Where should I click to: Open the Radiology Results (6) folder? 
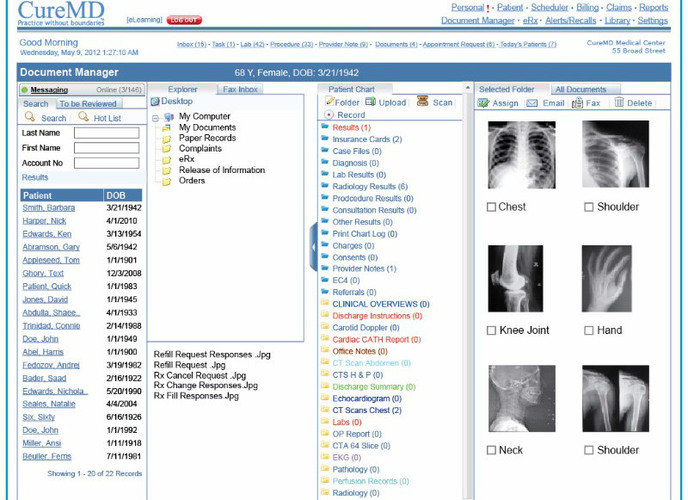tap(370, 186)
